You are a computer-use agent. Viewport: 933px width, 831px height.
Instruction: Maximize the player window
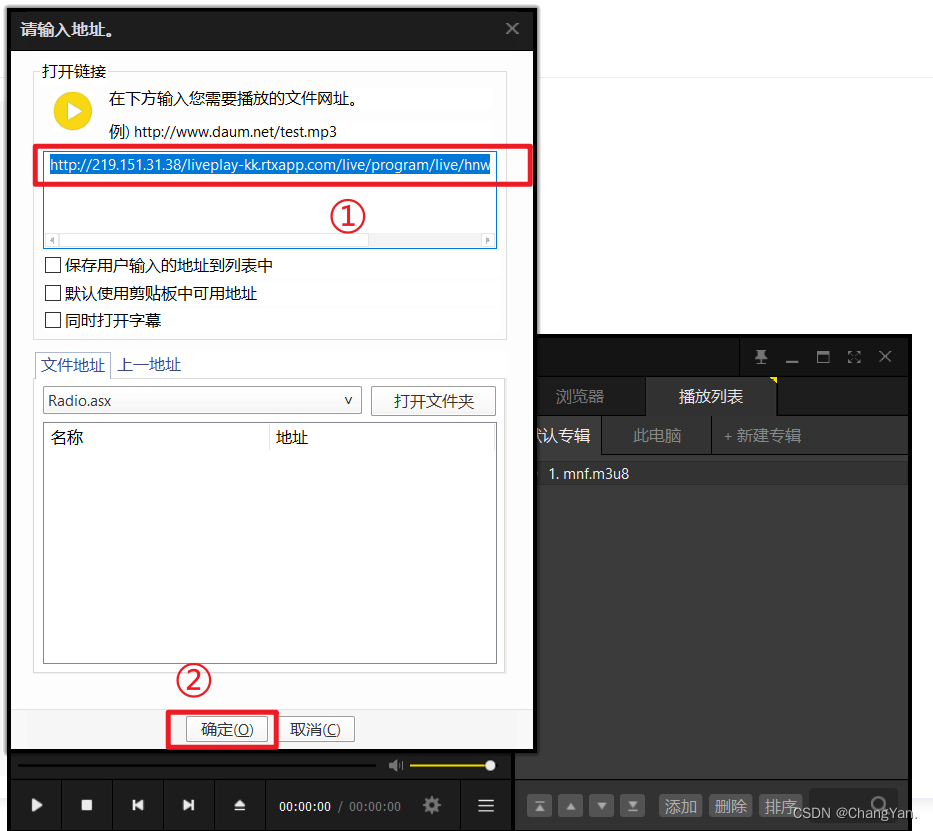[823, 357]
